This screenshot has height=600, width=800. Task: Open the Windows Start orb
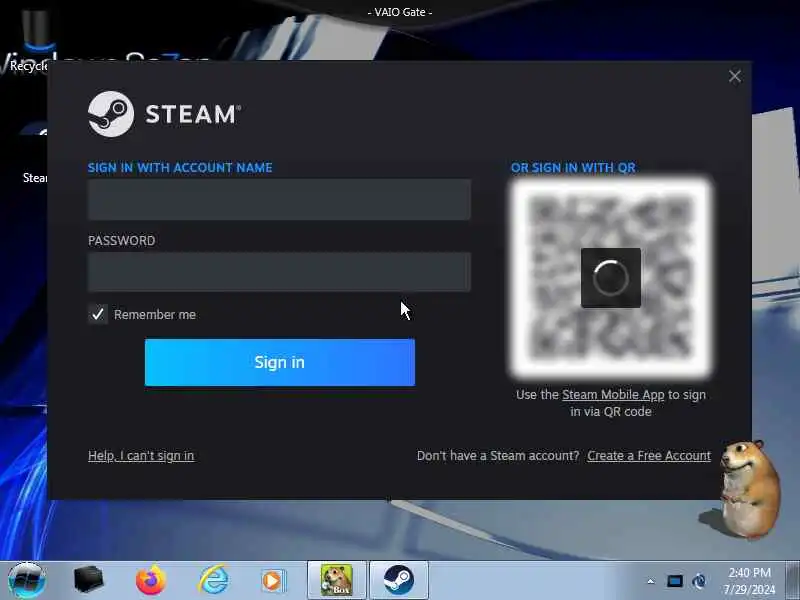(x=27, y=580)
